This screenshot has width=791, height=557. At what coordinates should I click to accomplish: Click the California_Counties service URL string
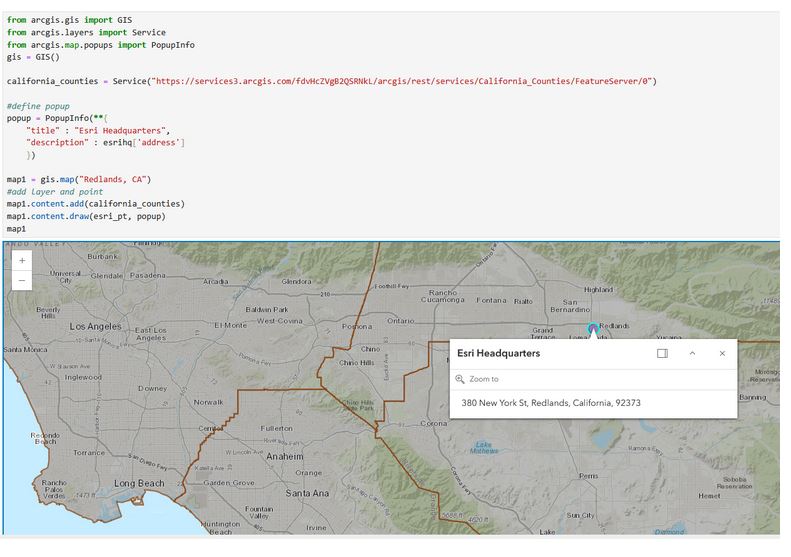[402, 81]
